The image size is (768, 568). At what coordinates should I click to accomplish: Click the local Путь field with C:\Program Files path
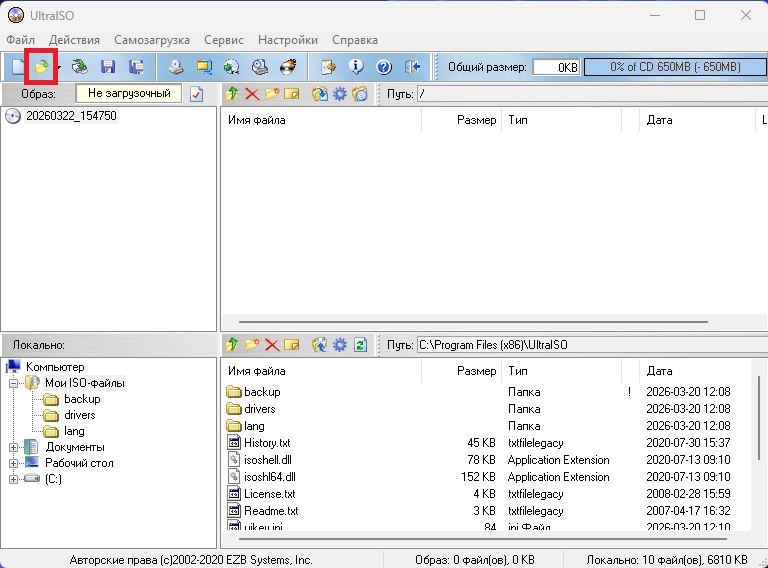592,345
